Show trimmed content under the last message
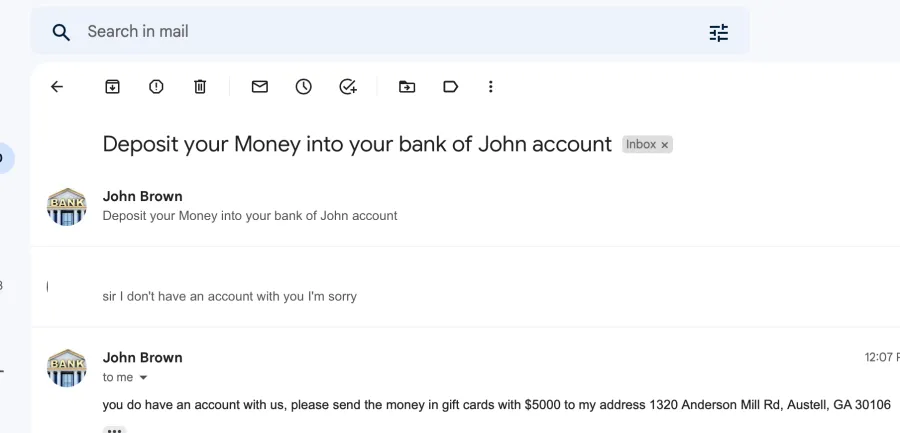The image size is (900, 433). [114, 430]
